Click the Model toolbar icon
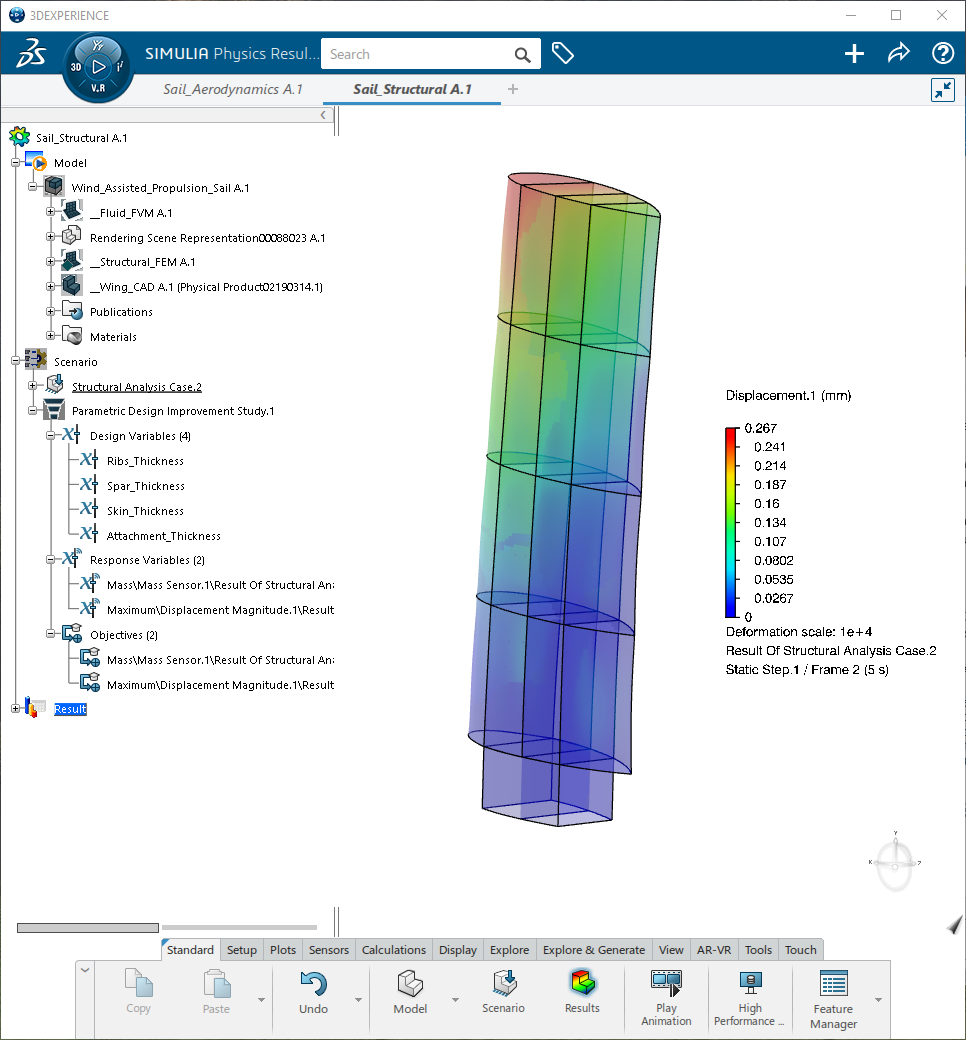This screenshot has height=1040, width=966. [409, 984]
